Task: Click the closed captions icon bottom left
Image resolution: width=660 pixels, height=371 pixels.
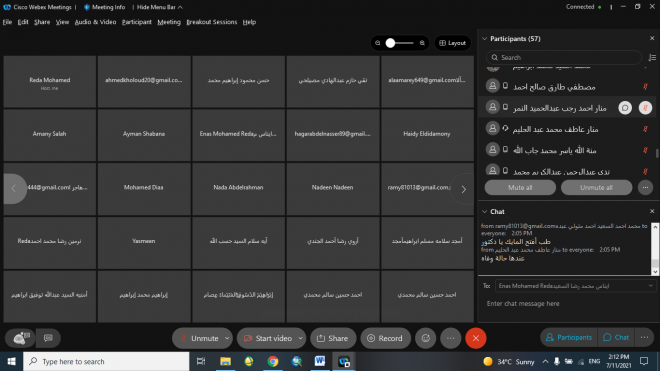Action: coord(48,338)
